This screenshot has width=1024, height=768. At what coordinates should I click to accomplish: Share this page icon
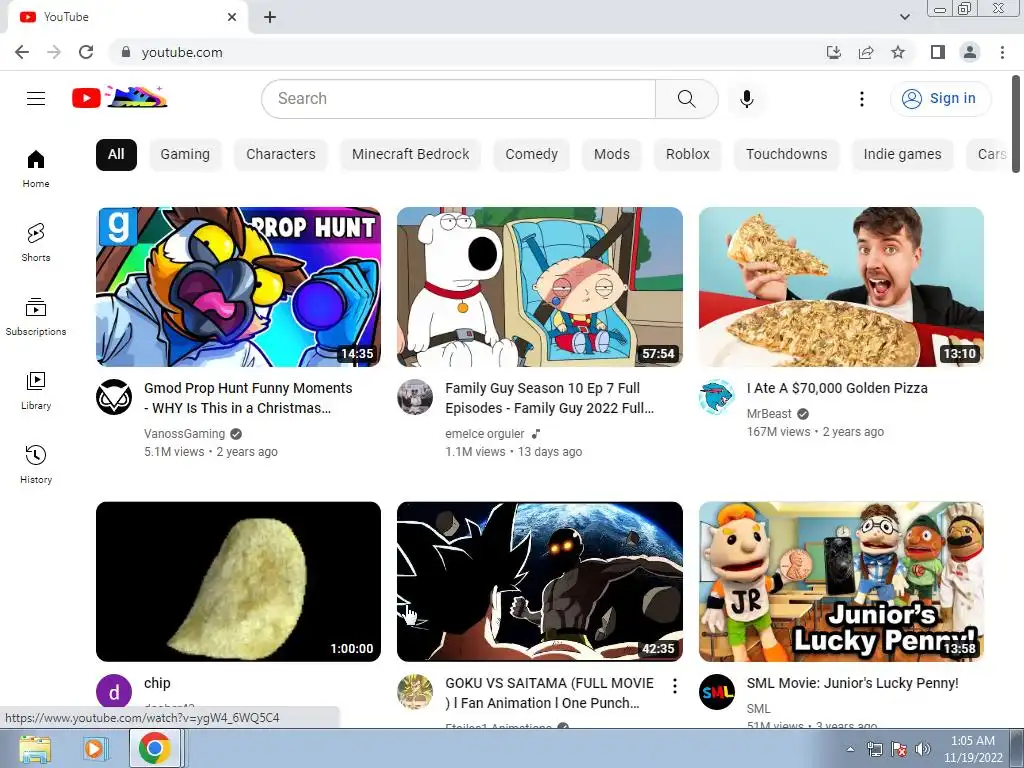point(866,52)
